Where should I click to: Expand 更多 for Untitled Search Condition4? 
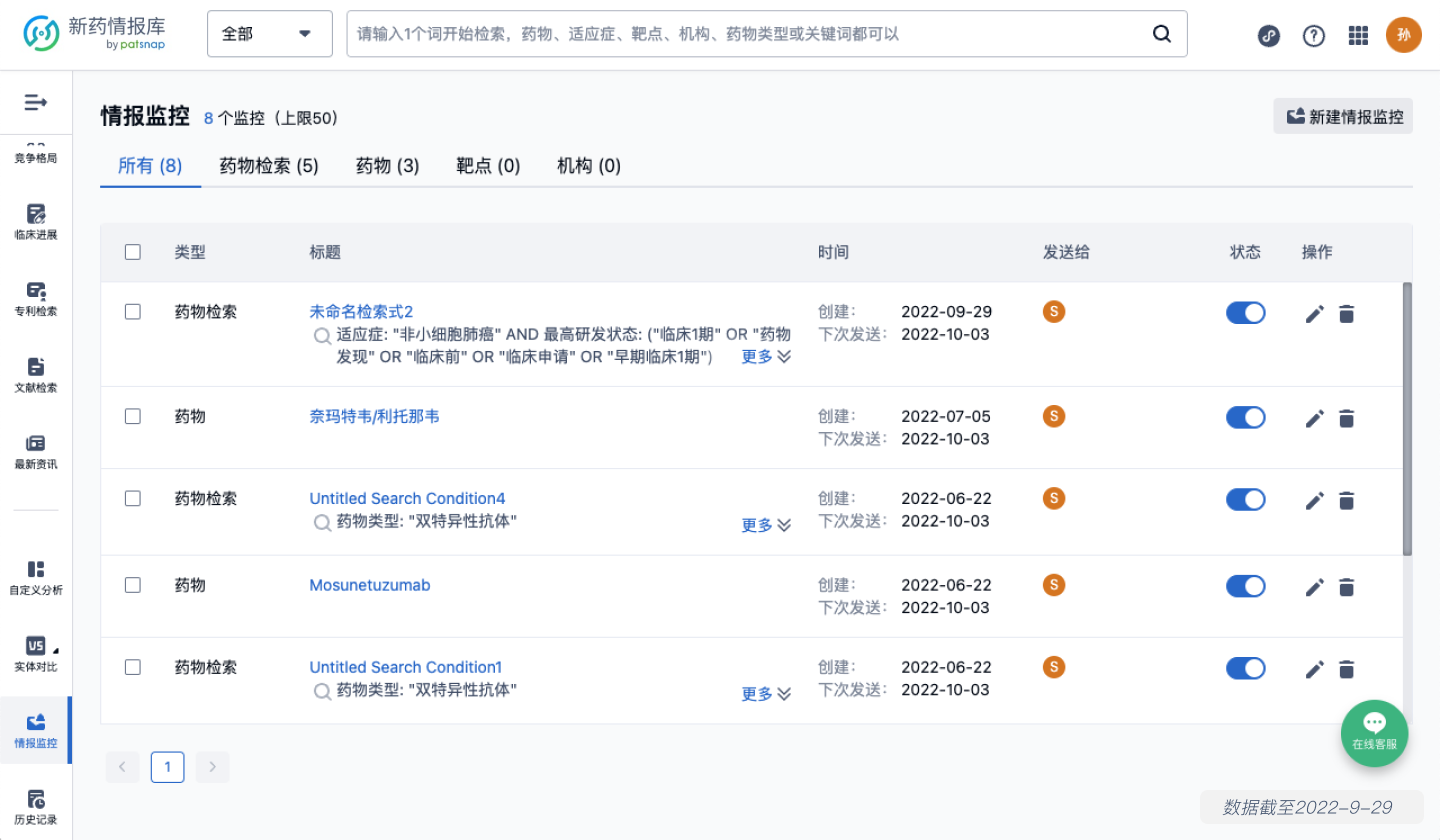(x=766, y=526)
